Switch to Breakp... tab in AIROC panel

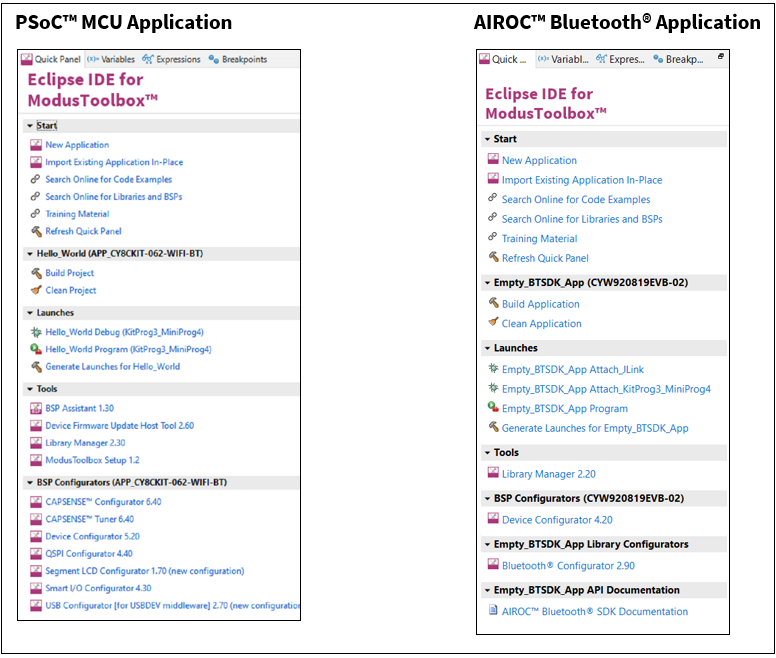click(x=679, y=59)
